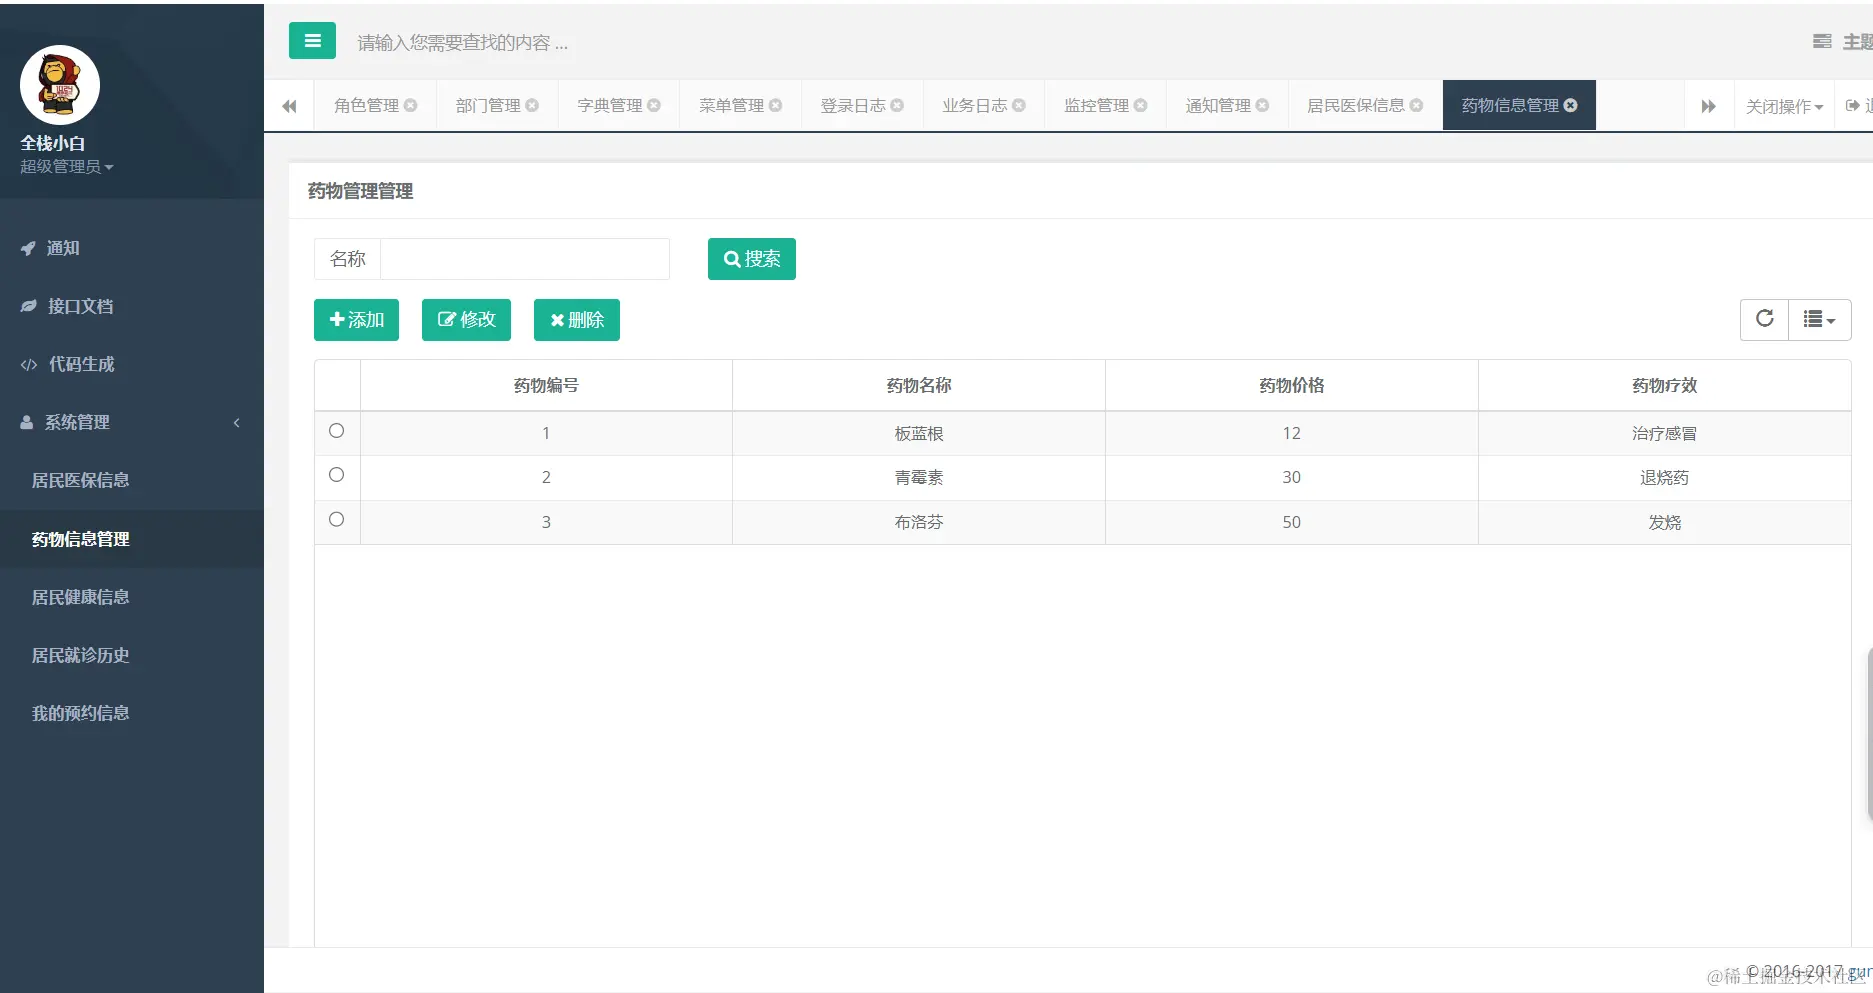Screen dimensions: 1873x993
Task: Click the 退烧药 efficacy cell
Action: coord(1665,477)
